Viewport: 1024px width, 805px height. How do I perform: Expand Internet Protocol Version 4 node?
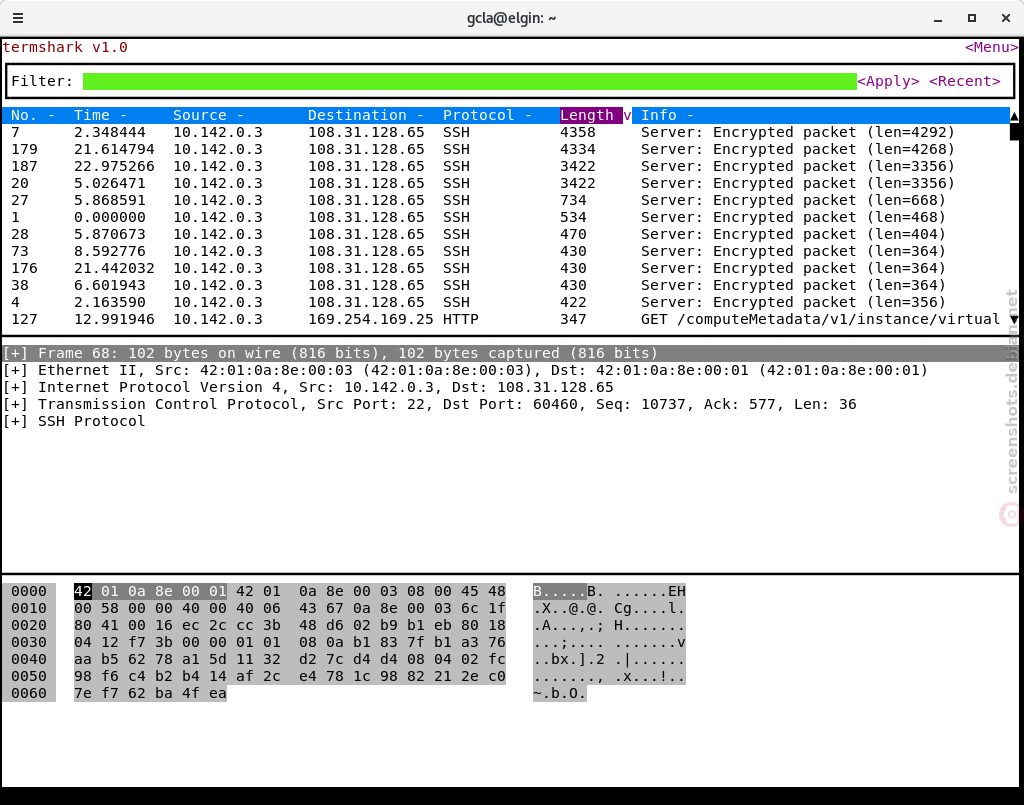[x=15, y=387]
